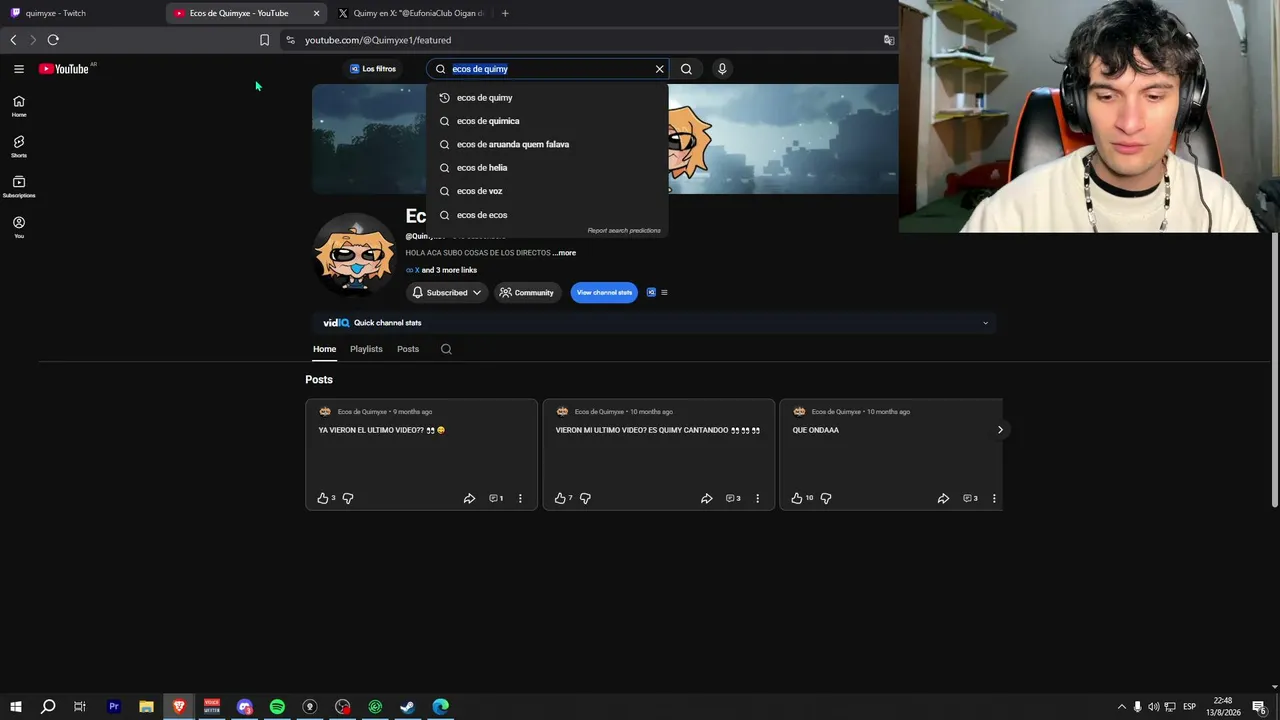Screen dimensions: 1280x720
Task: Click Report search predictions link
Action: pos(624,231)
